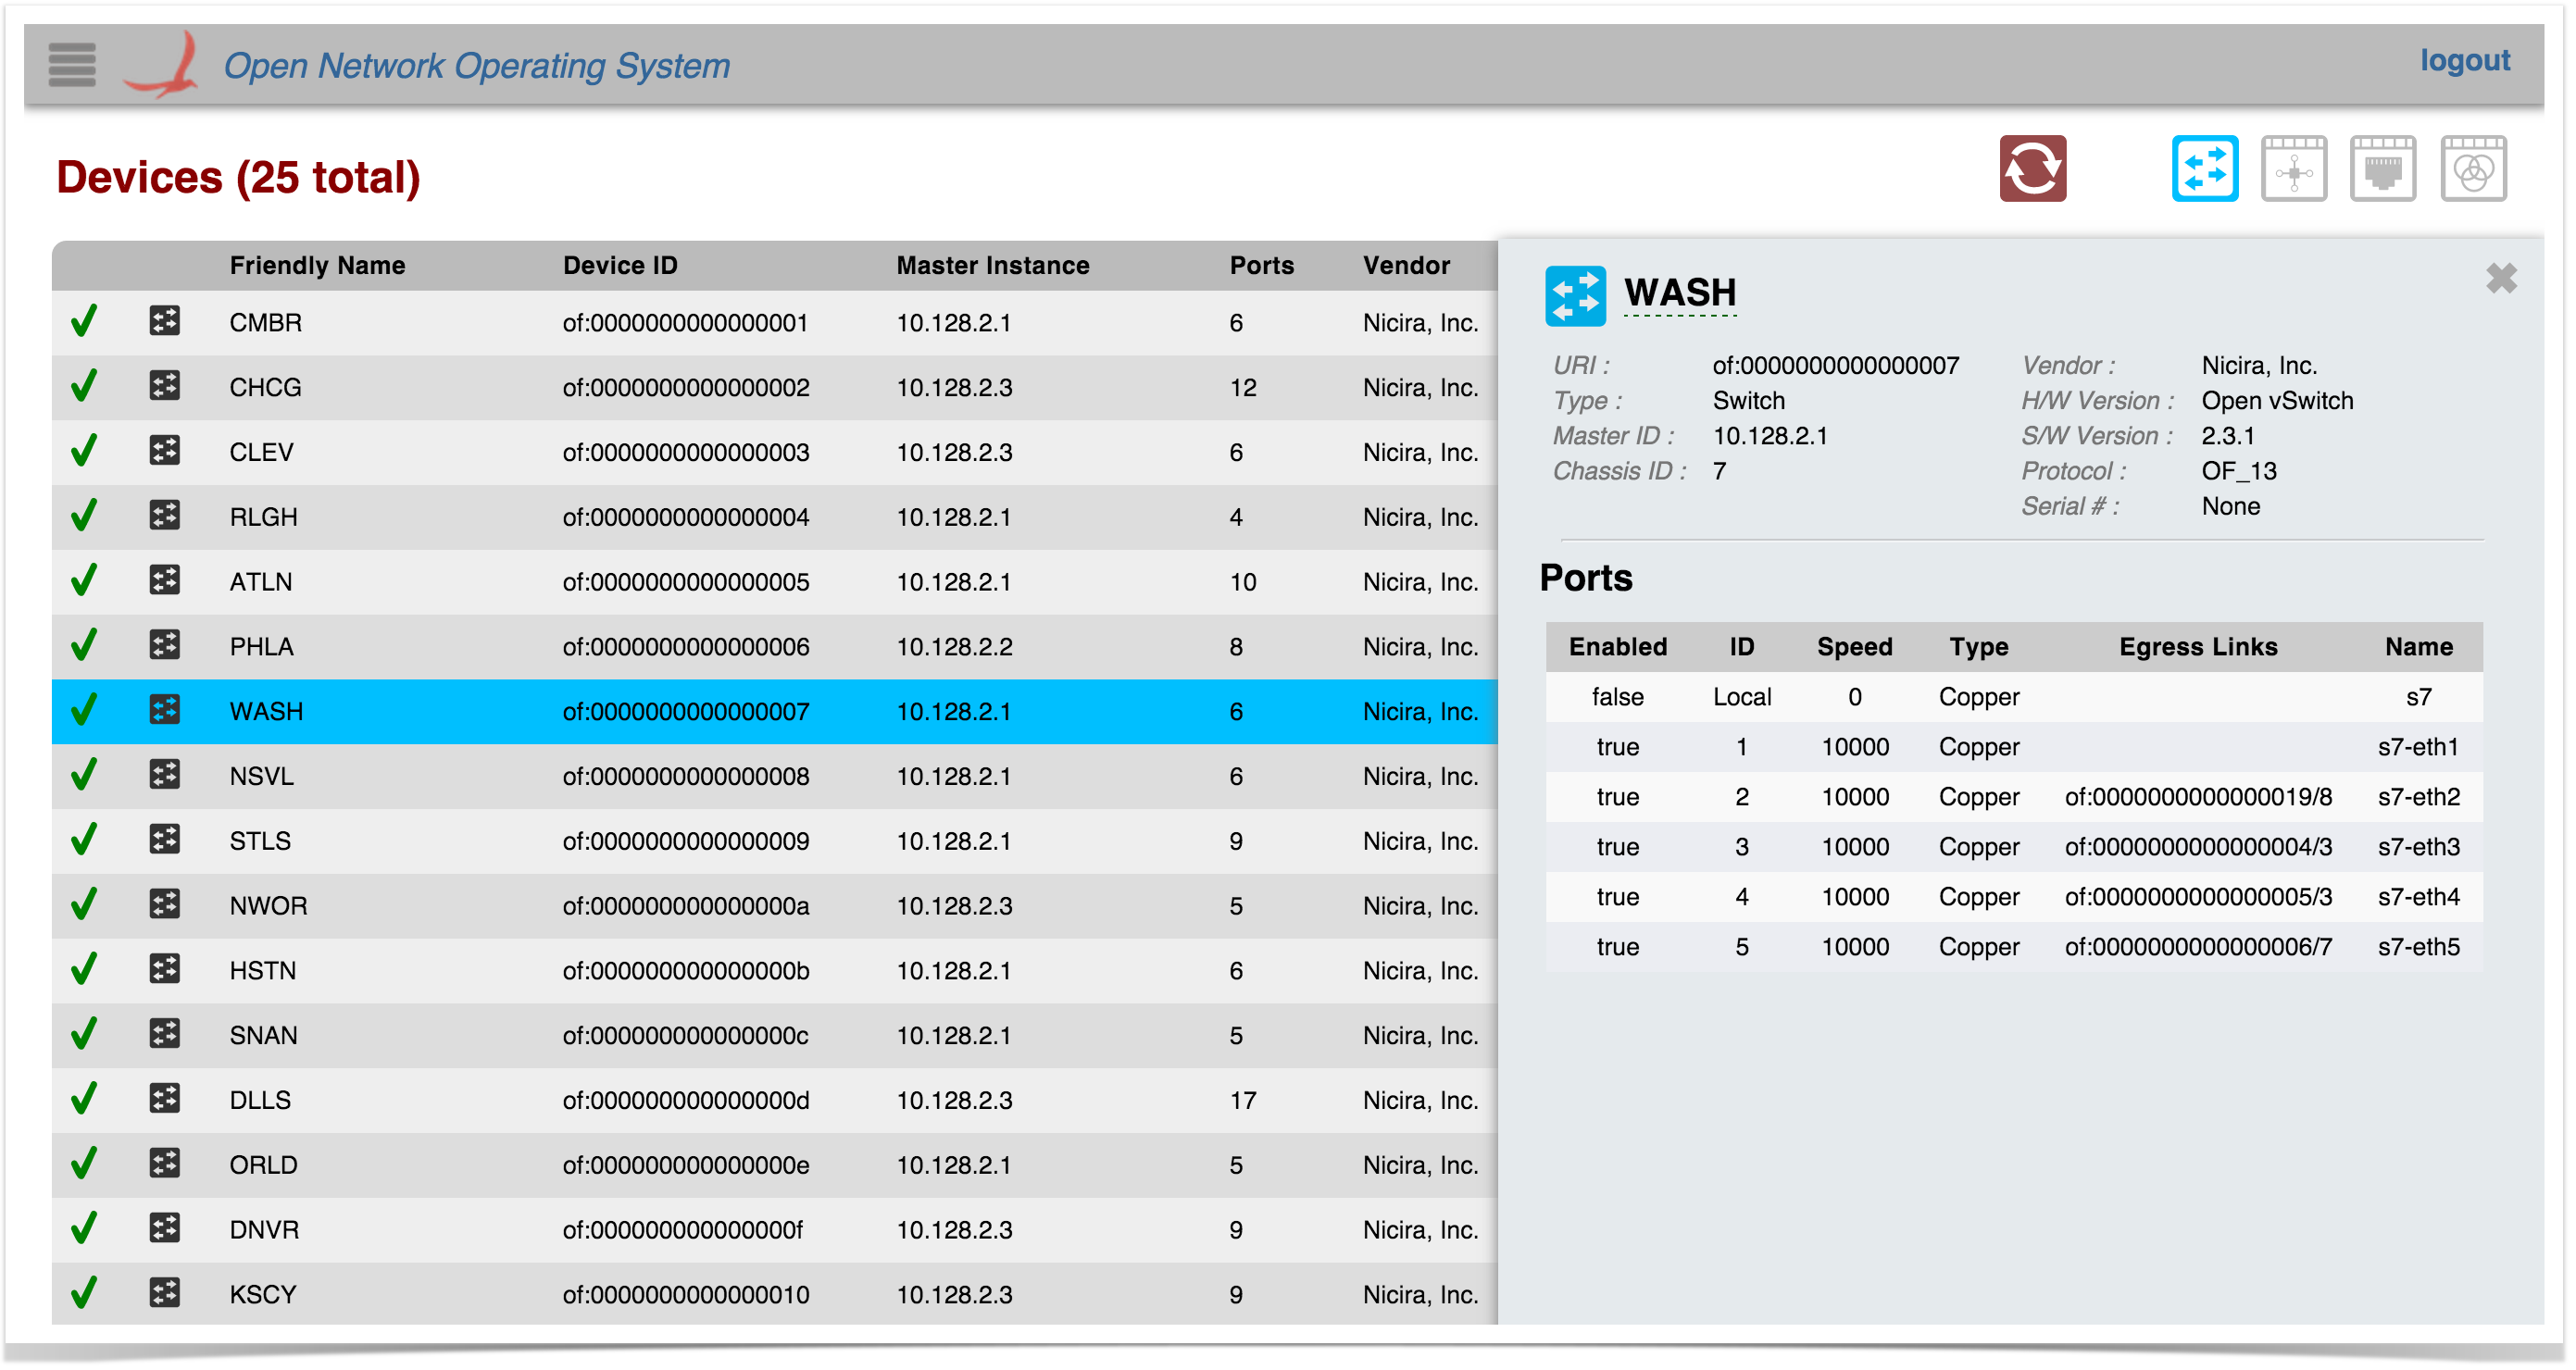Sort table by Friendly Name header

pos(317,265)
